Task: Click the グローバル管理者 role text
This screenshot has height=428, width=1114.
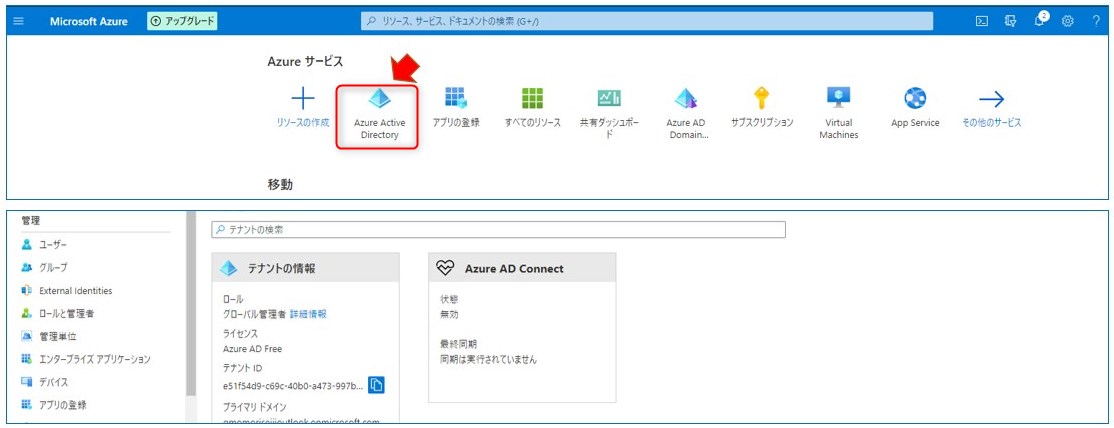Action: [254, 314]
